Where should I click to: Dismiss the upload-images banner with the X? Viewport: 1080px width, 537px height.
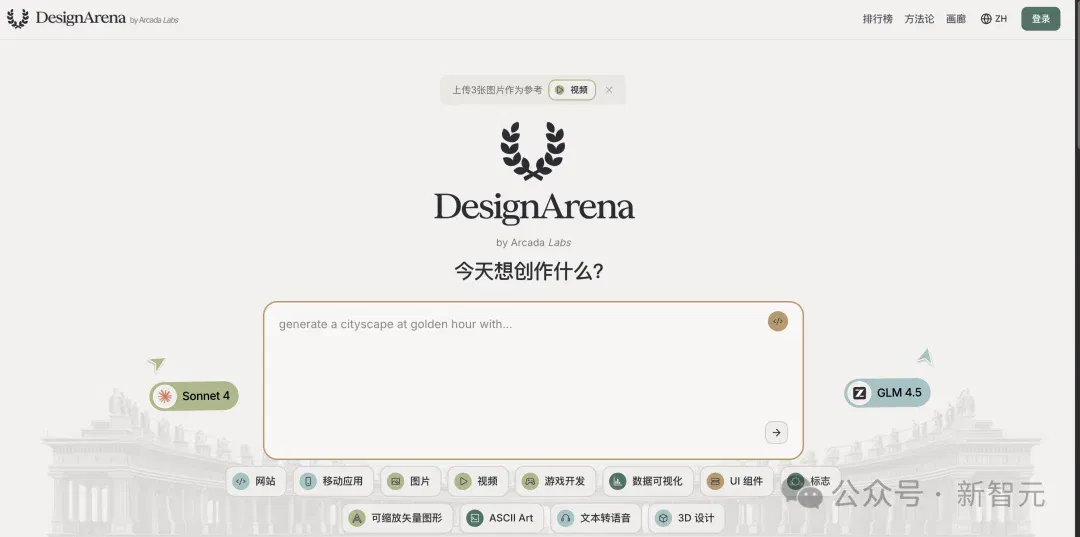click(609, 90)
